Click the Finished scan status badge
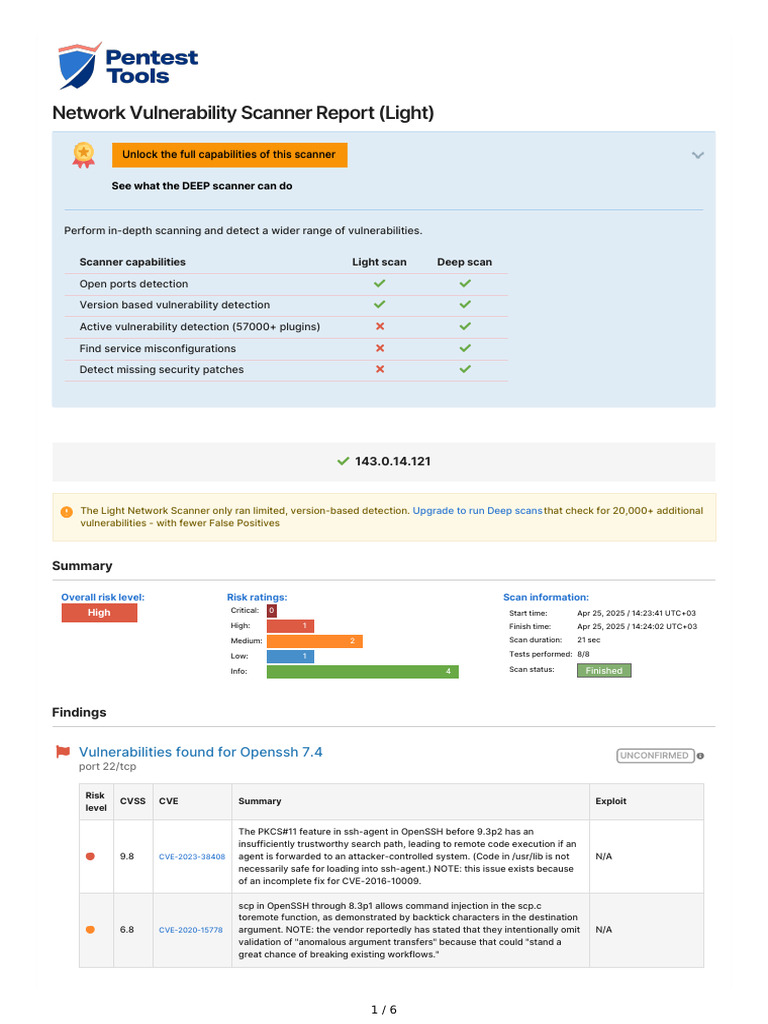Image resolution: width=768 pixels, height=1024 pixels. pyautogui.click(x=604, y=671)
